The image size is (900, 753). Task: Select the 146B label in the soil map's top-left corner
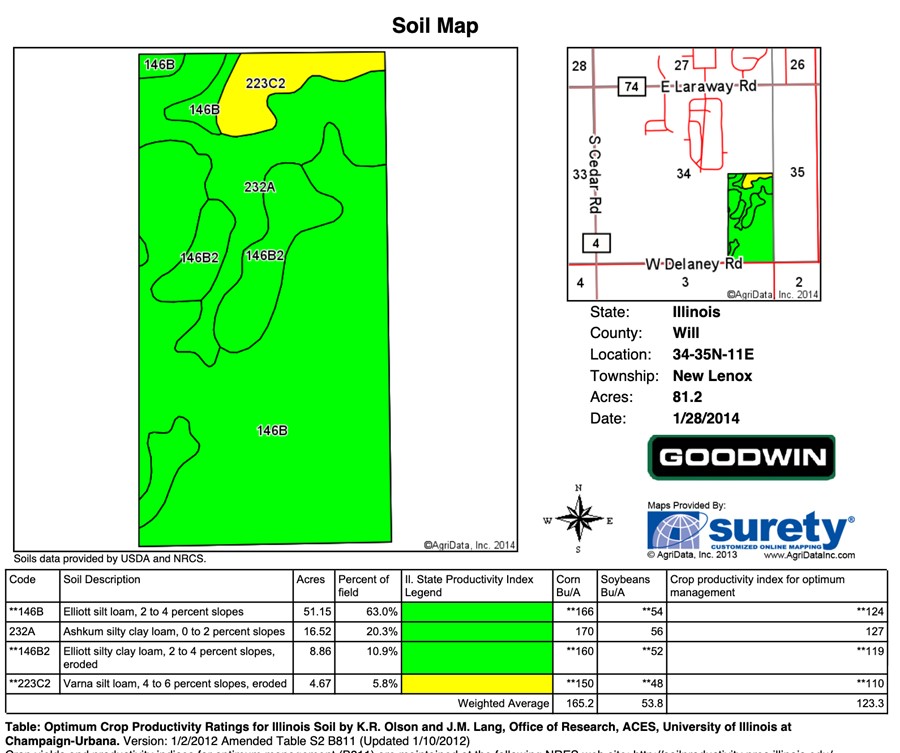(x=159, y=65)
